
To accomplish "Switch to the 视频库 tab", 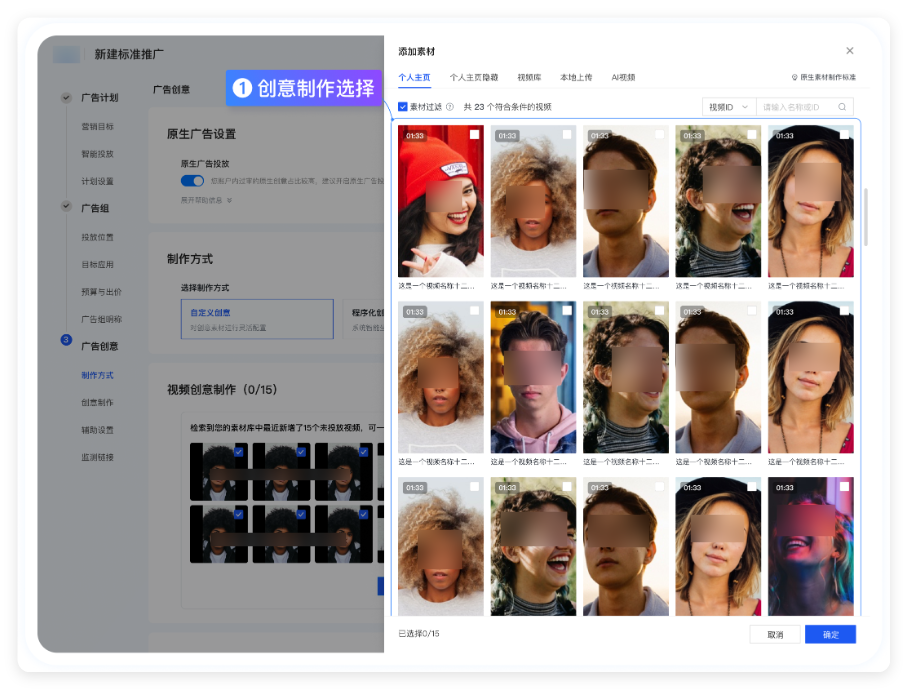I will click(529, 77).
